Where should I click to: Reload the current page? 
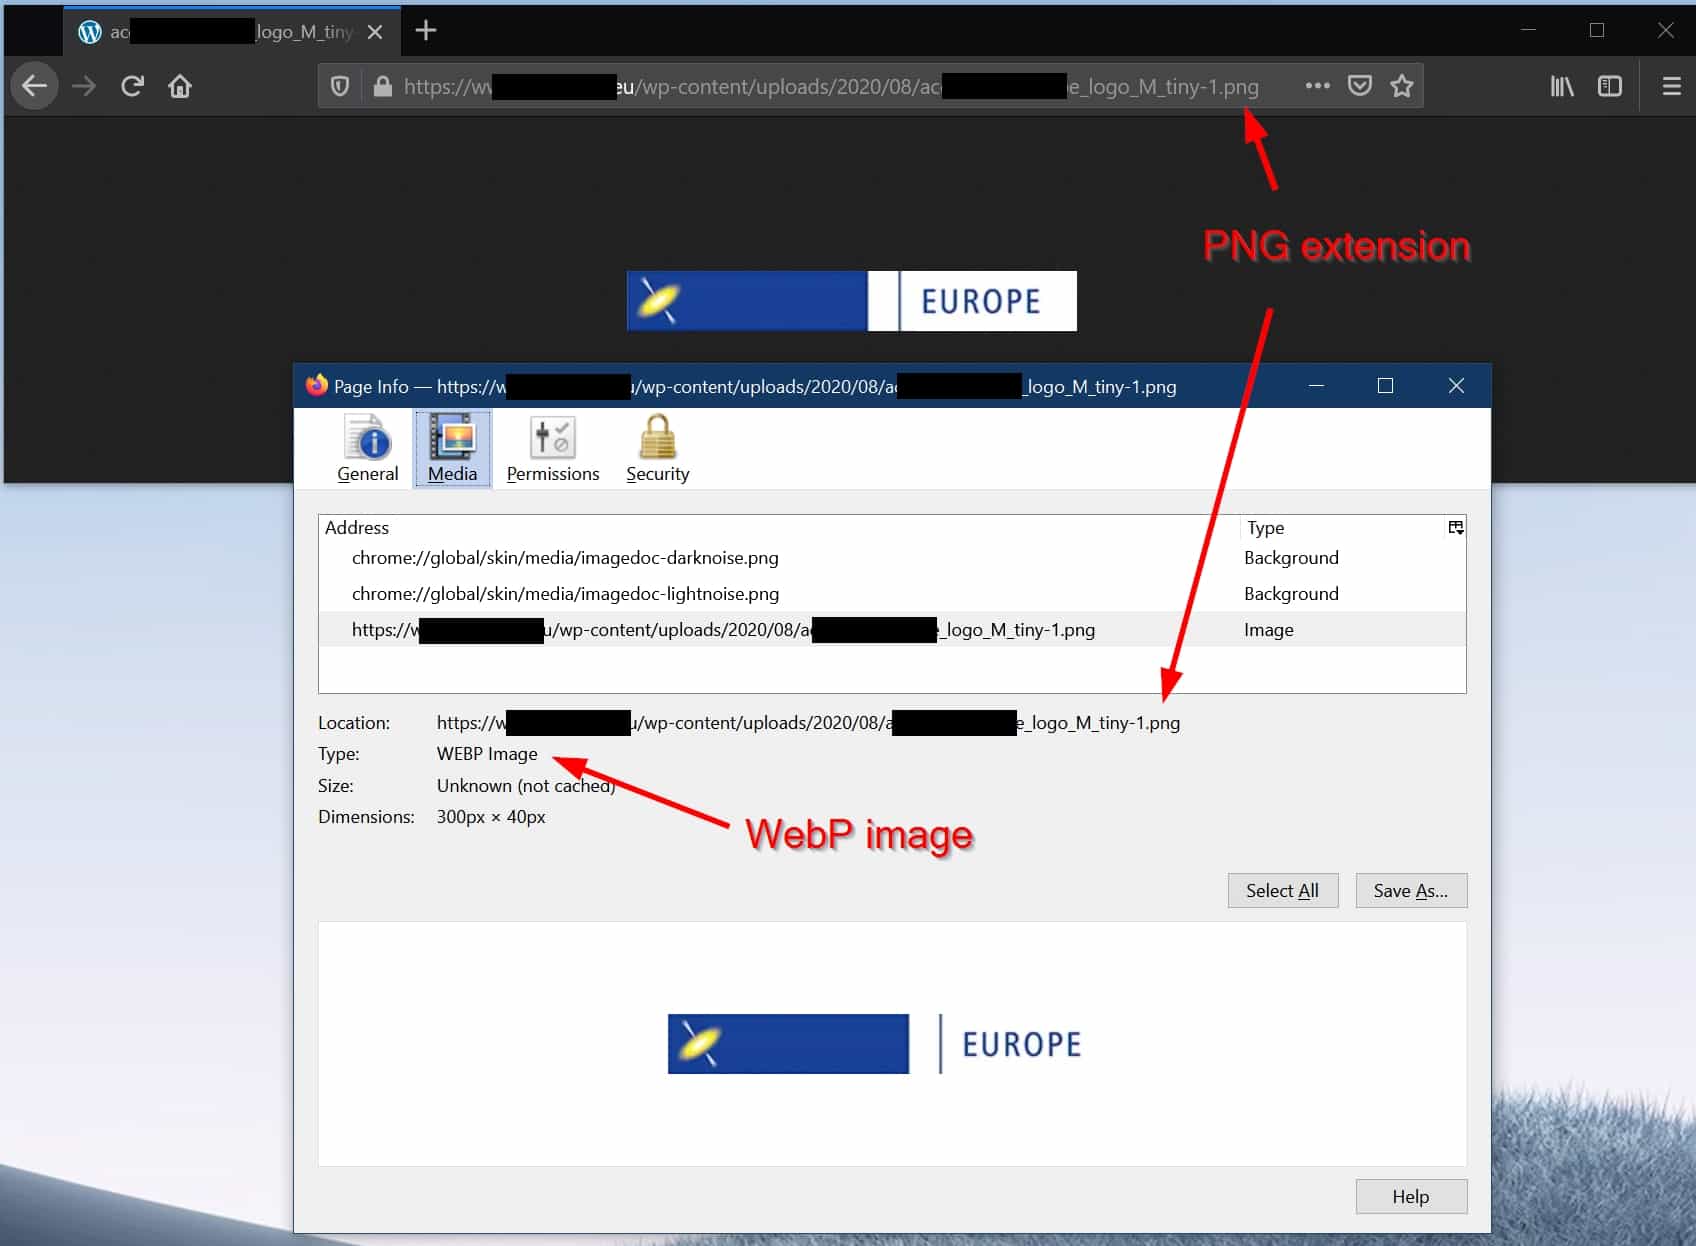coord(132,86)
